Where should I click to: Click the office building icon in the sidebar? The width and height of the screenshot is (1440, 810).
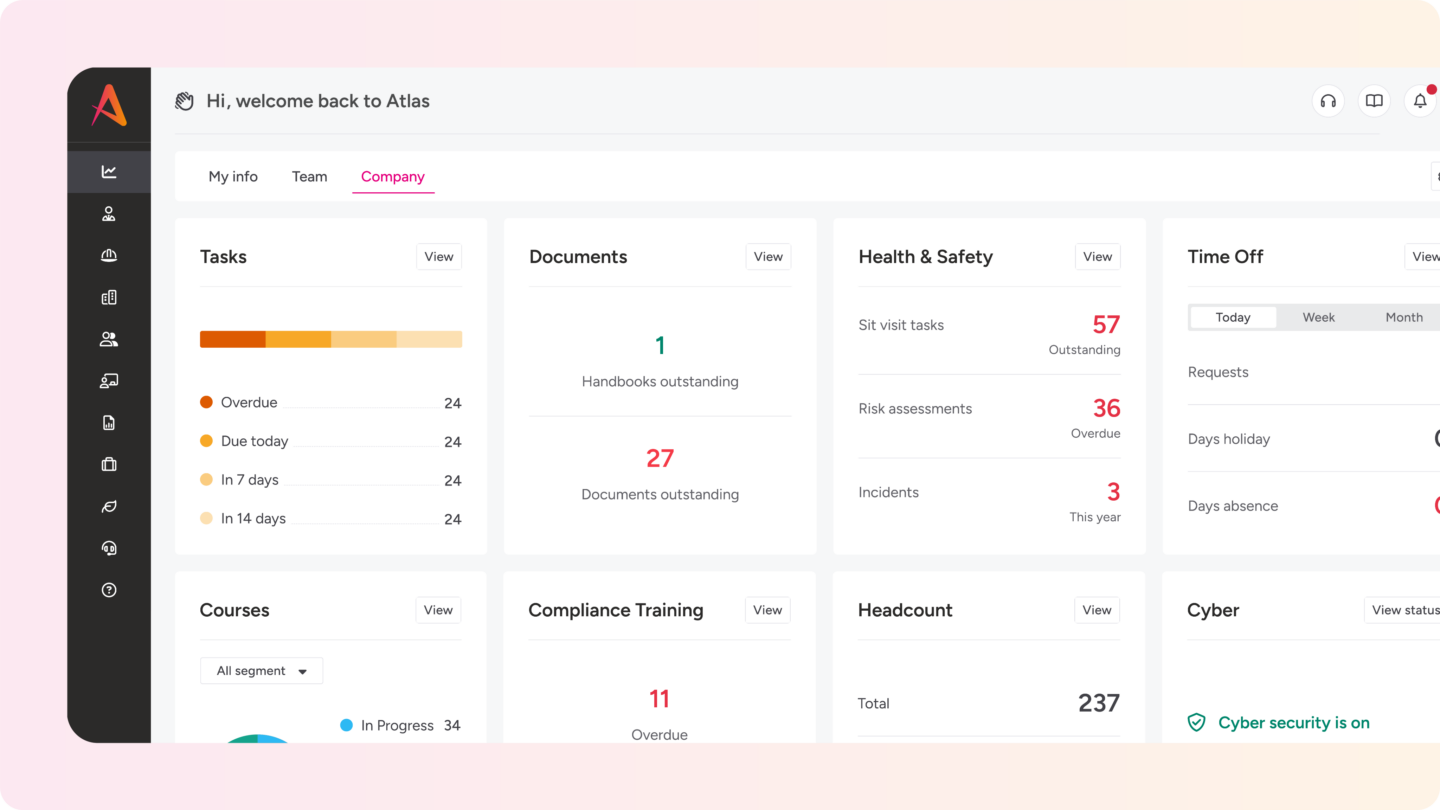[109, 297]
